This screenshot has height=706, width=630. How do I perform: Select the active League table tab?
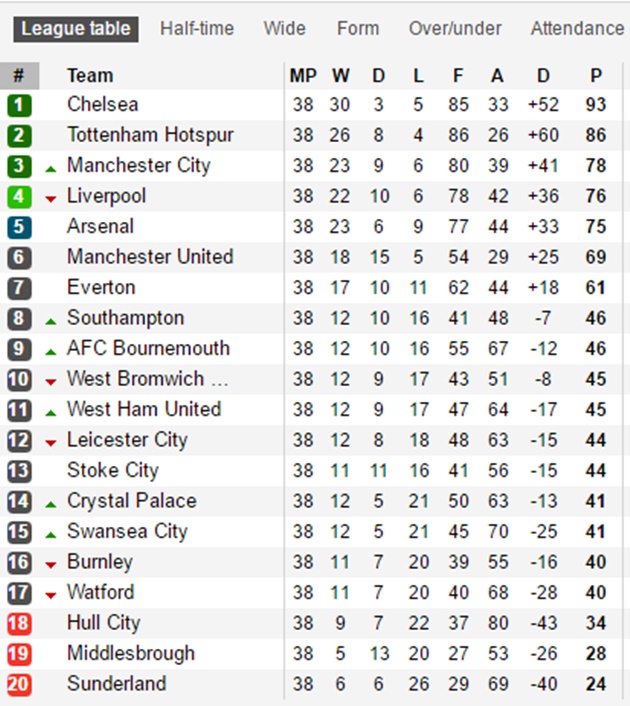76,29
